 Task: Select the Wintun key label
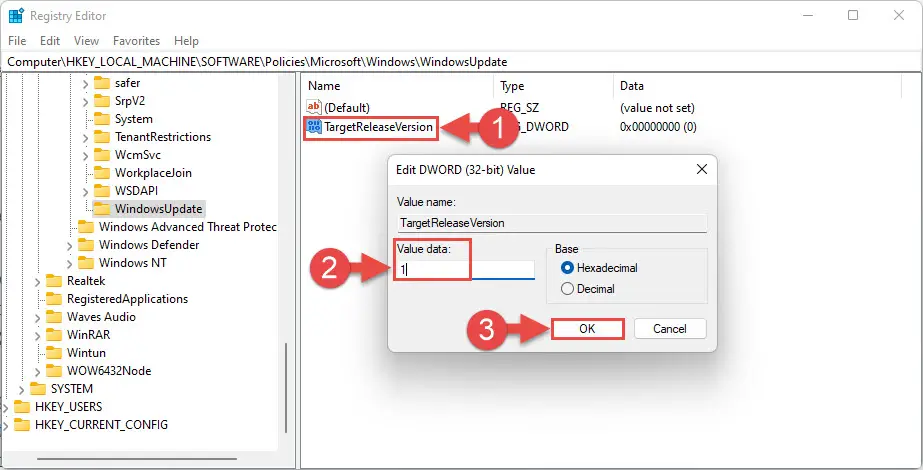86,353
